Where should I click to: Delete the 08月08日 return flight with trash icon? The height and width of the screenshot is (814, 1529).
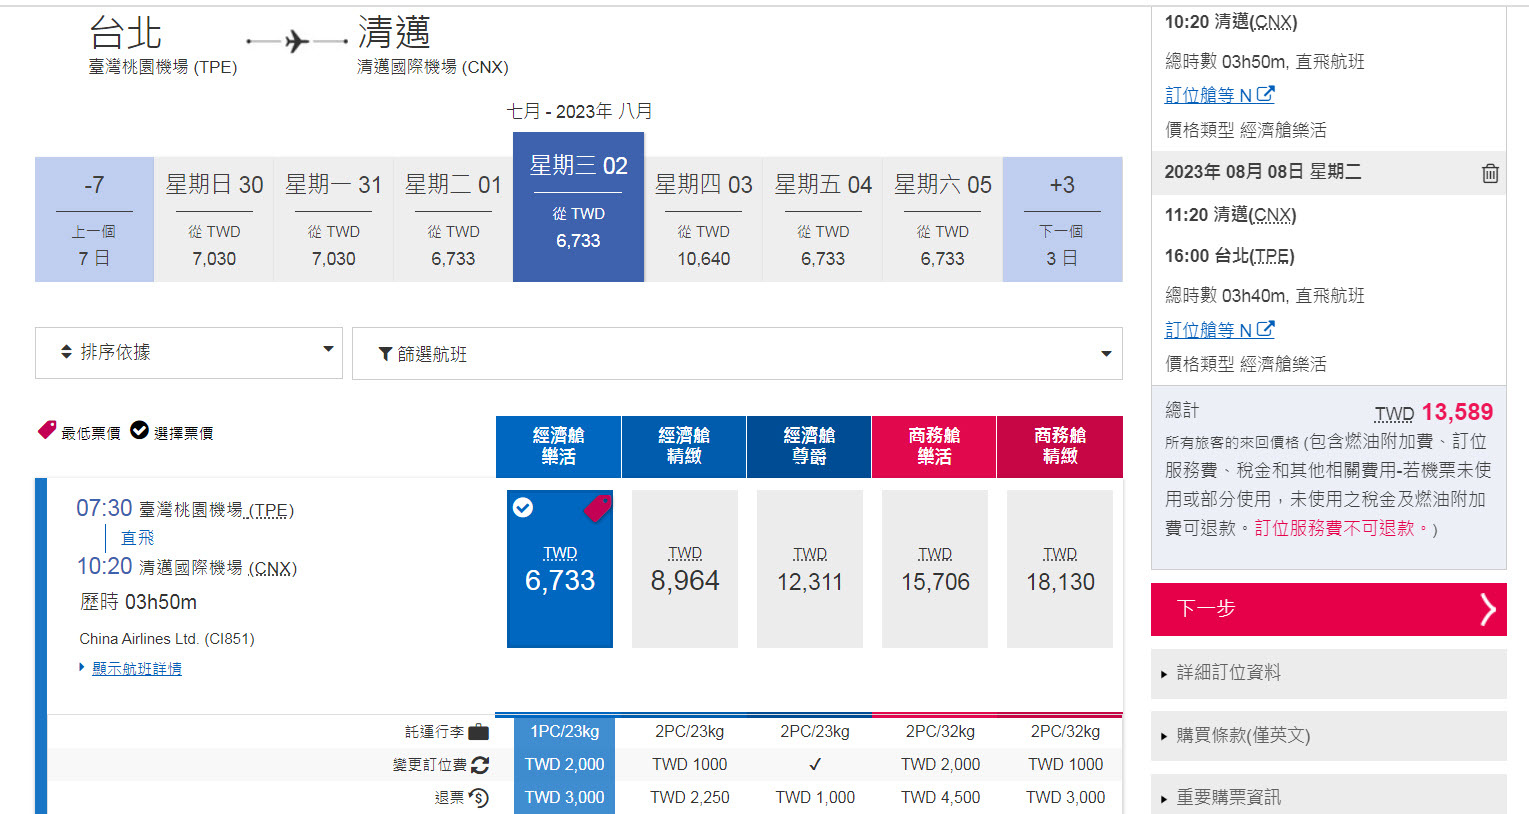tap(1490, 173)
